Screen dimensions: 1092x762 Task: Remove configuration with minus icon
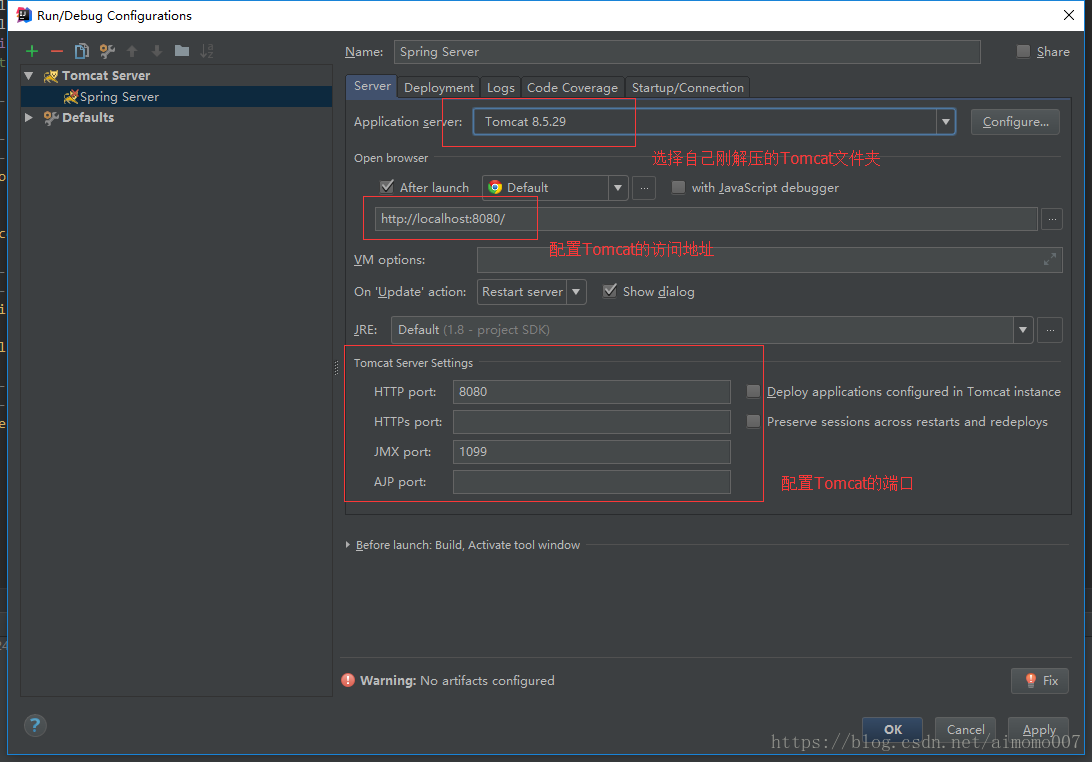(x=57, y=51)
